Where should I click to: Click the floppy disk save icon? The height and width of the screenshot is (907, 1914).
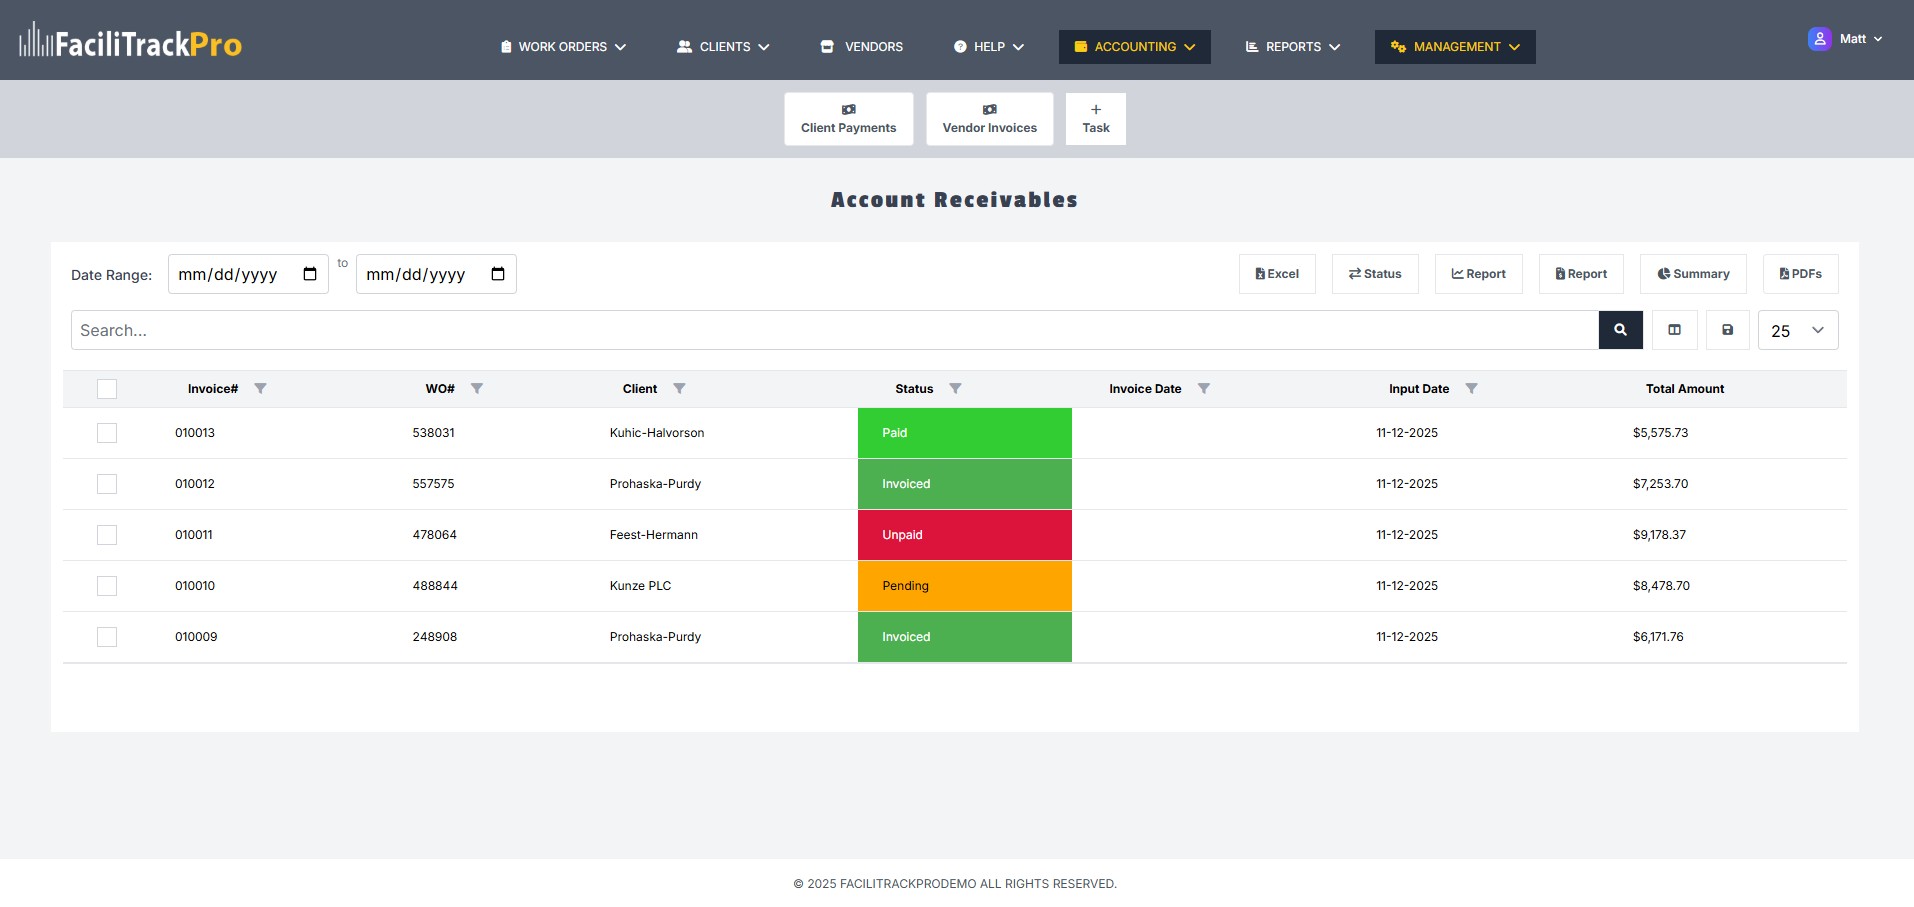tap(1727, 330)
